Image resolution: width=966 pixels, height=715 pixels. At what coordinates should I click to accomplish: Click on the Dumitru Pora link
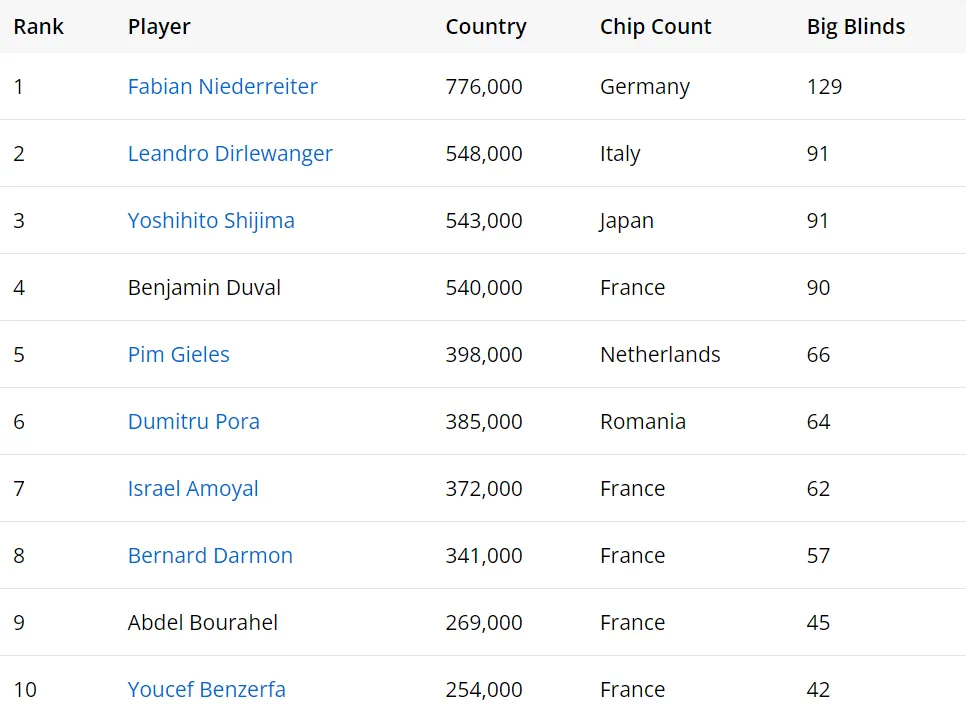tap(193, 422)
